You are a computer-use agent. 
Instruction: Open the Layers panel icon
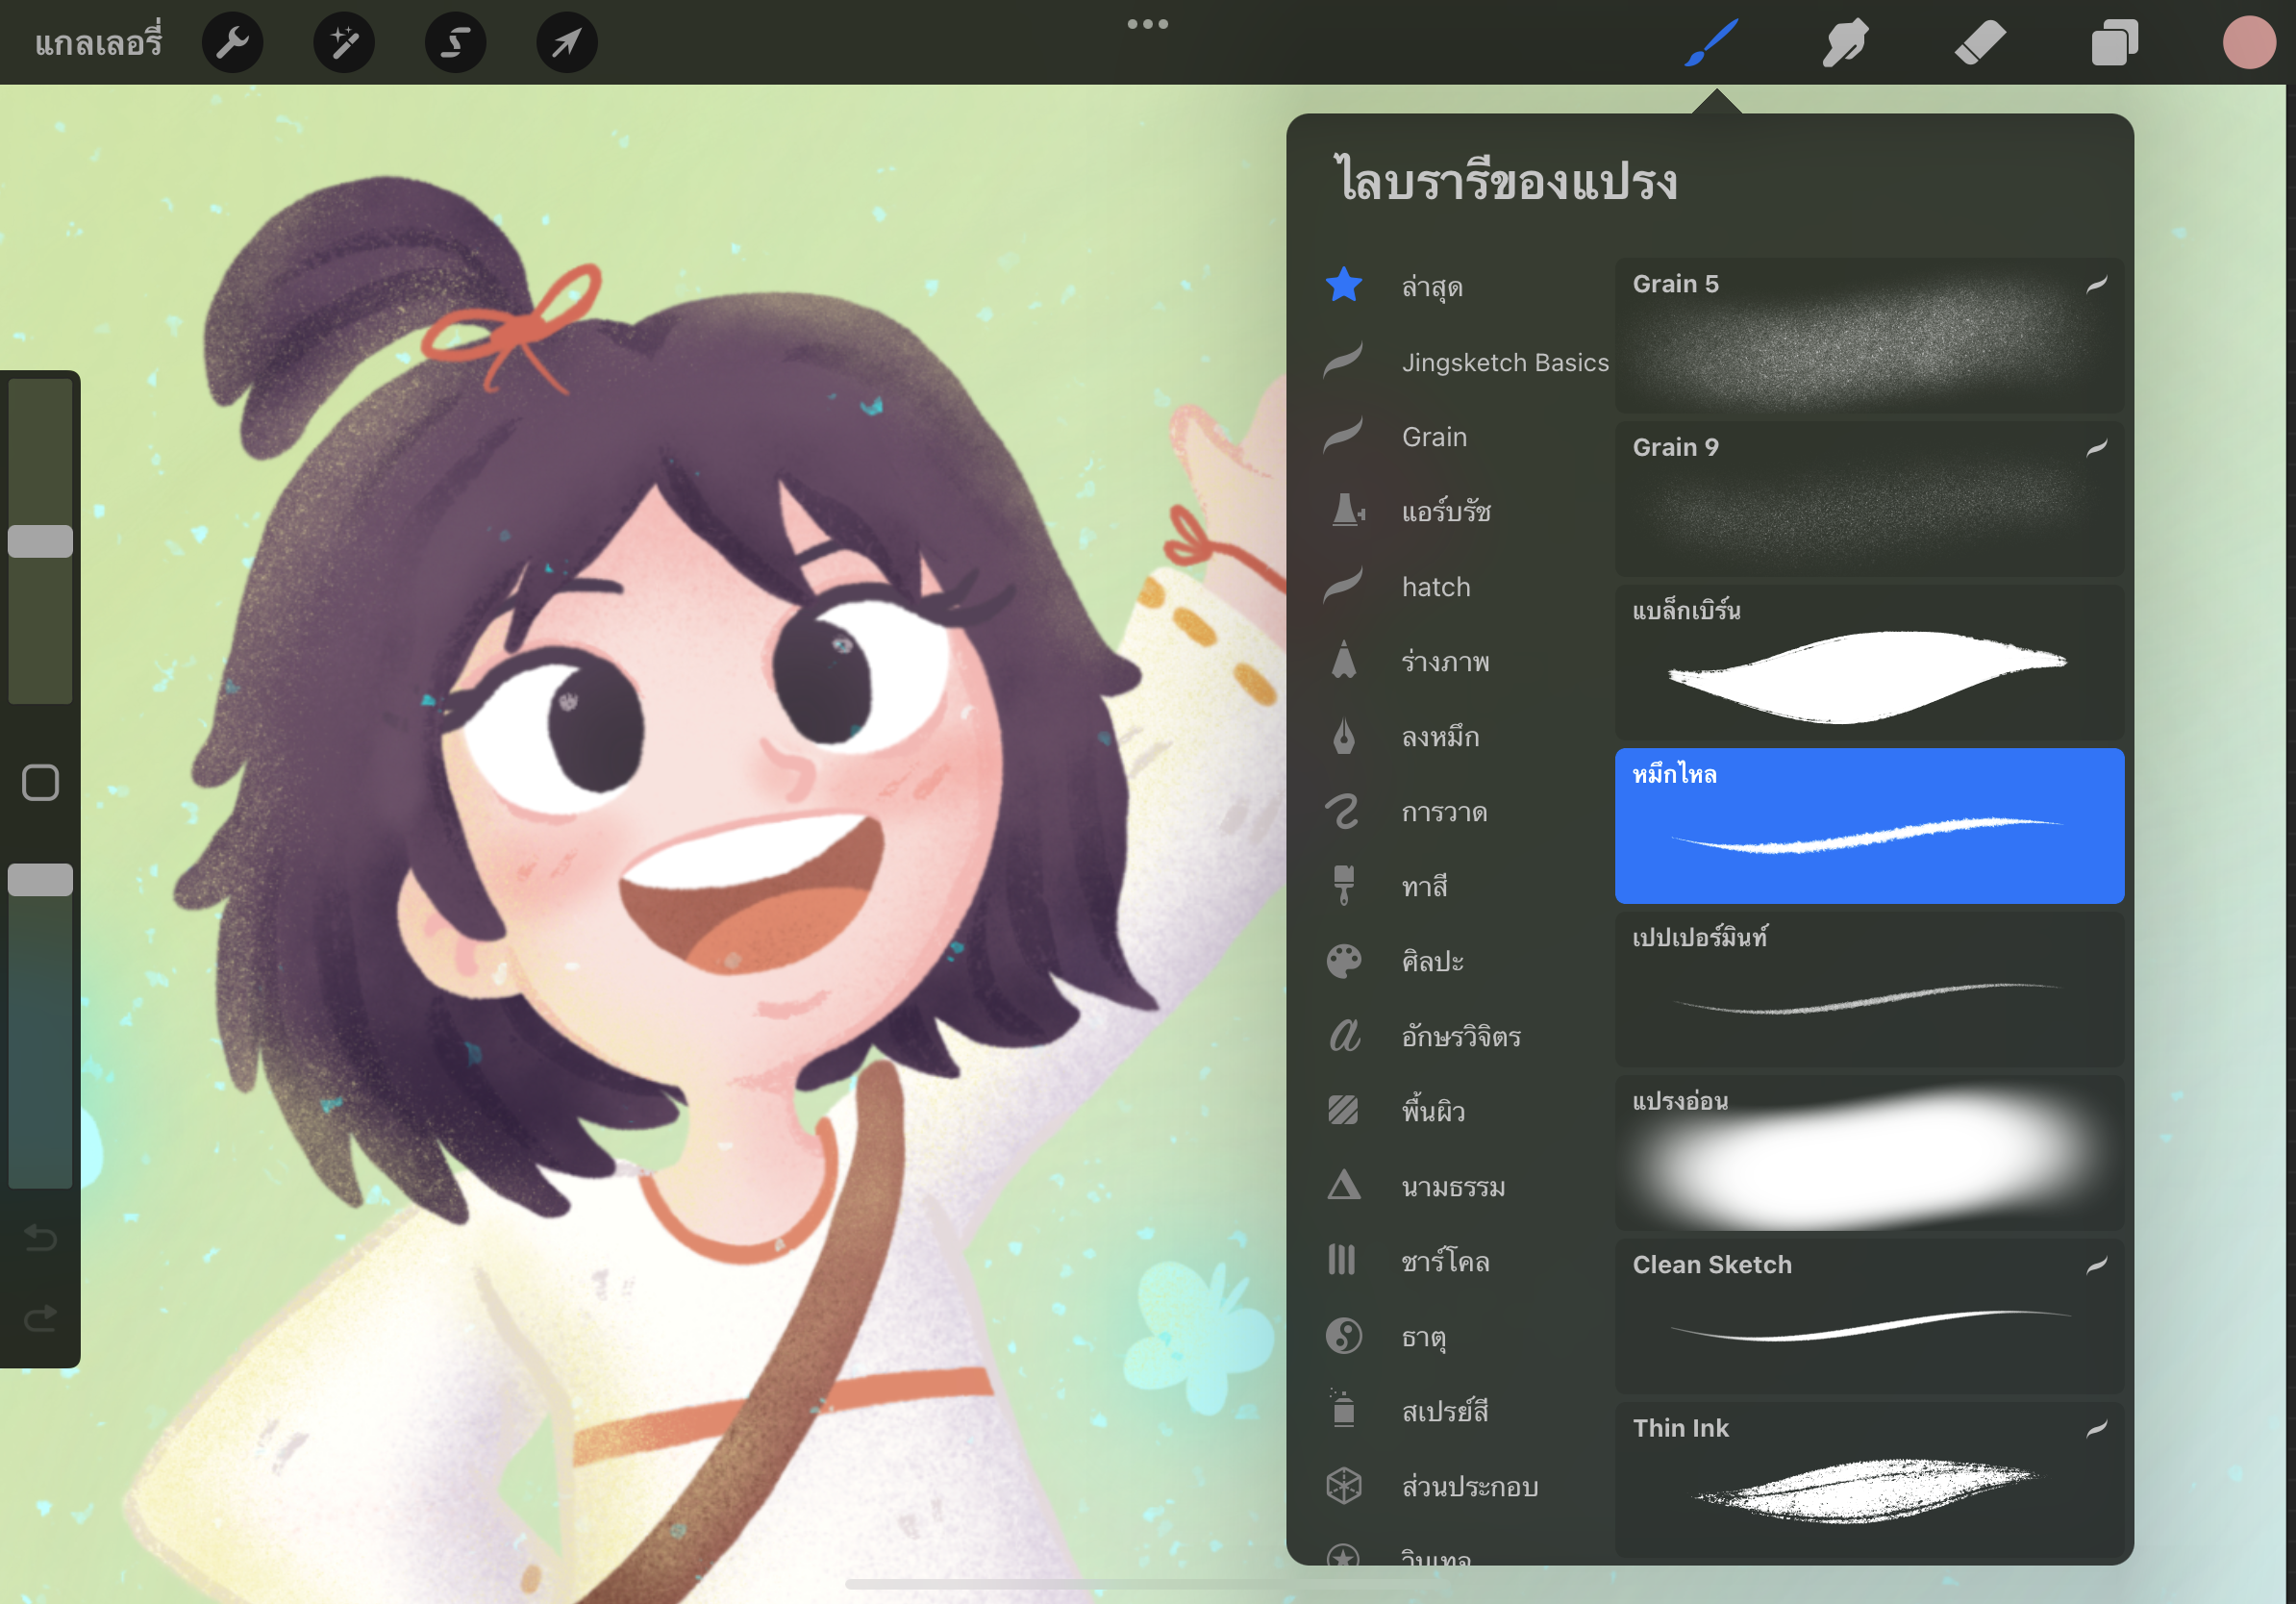tap(2114, 43)
